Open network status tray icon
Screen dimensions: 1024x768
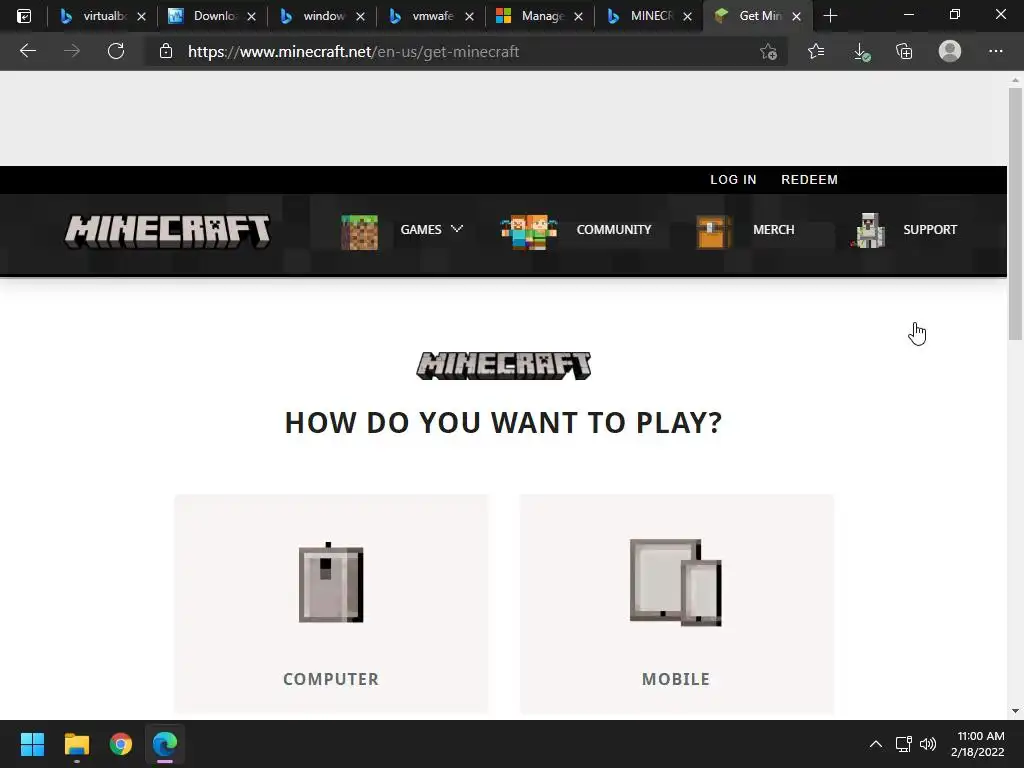903,744
